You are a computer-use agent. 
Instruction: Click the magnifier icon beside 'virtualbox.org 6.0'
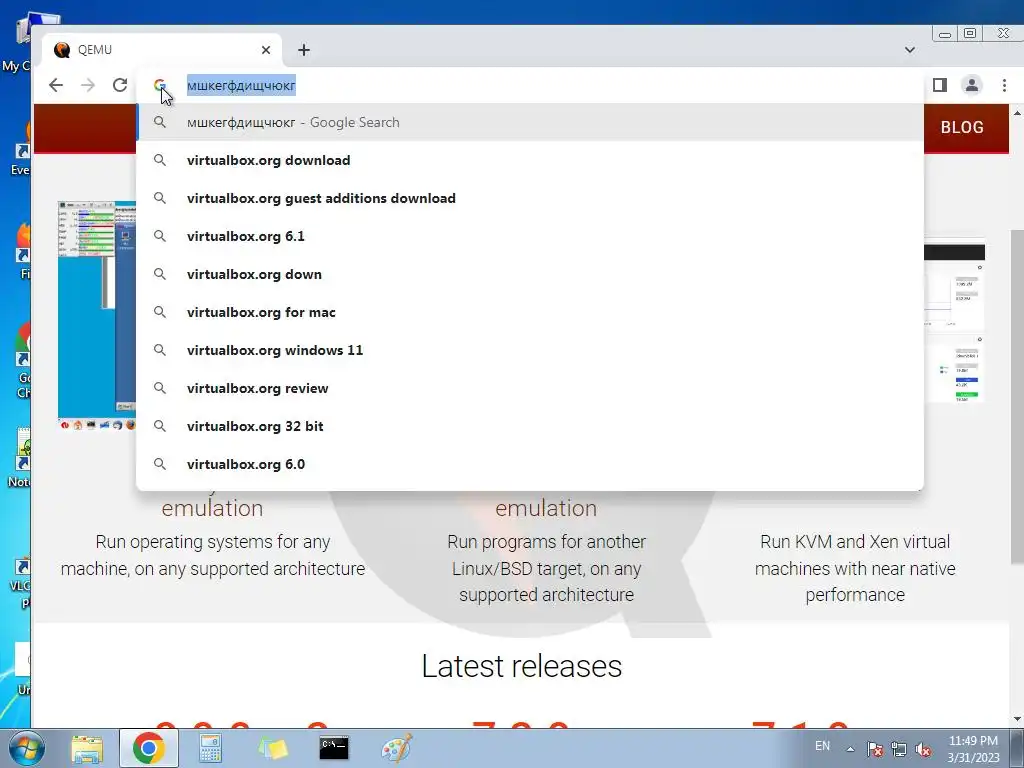pyautogui.click(x=160, y=464)
